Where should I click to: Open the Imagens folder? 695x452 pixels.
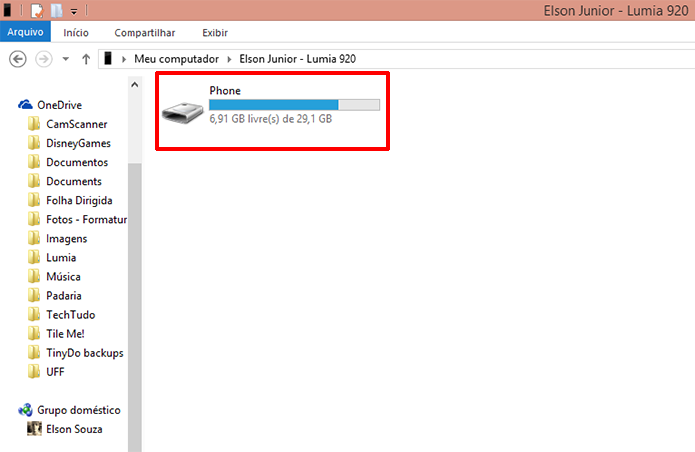click(66, 238)
